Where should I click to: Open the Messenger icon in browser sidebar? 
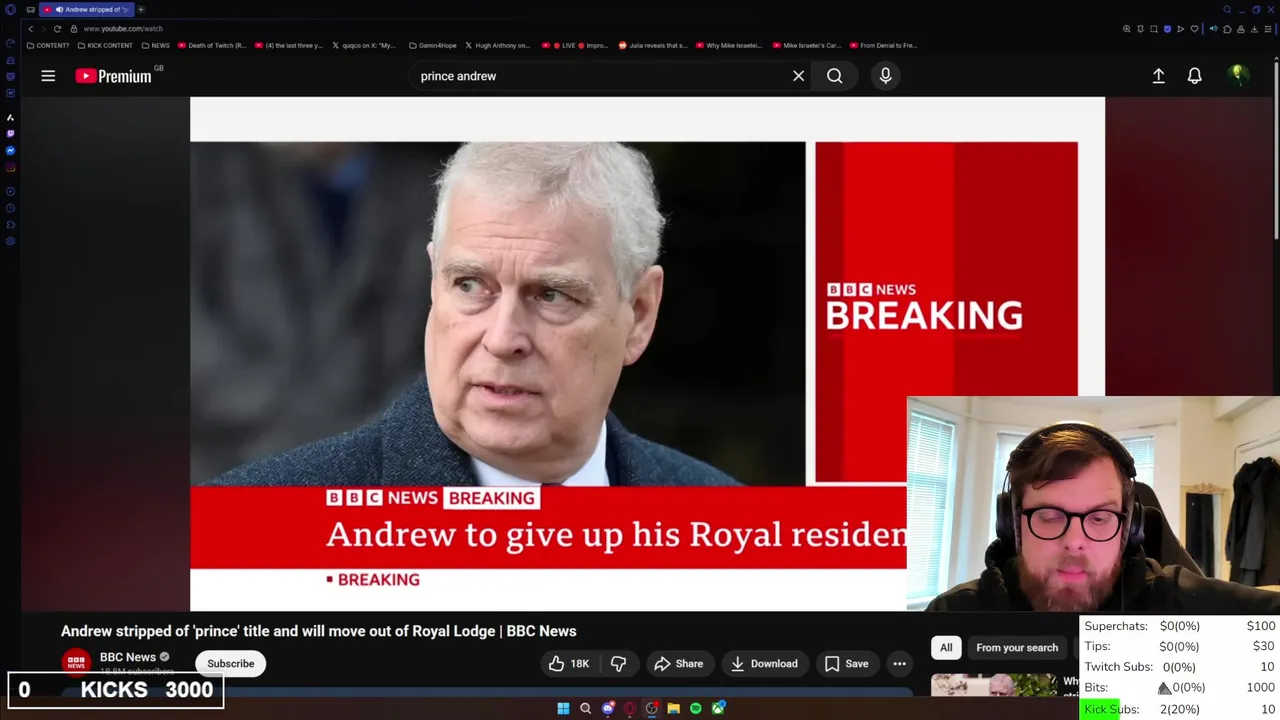pos(10,150)
